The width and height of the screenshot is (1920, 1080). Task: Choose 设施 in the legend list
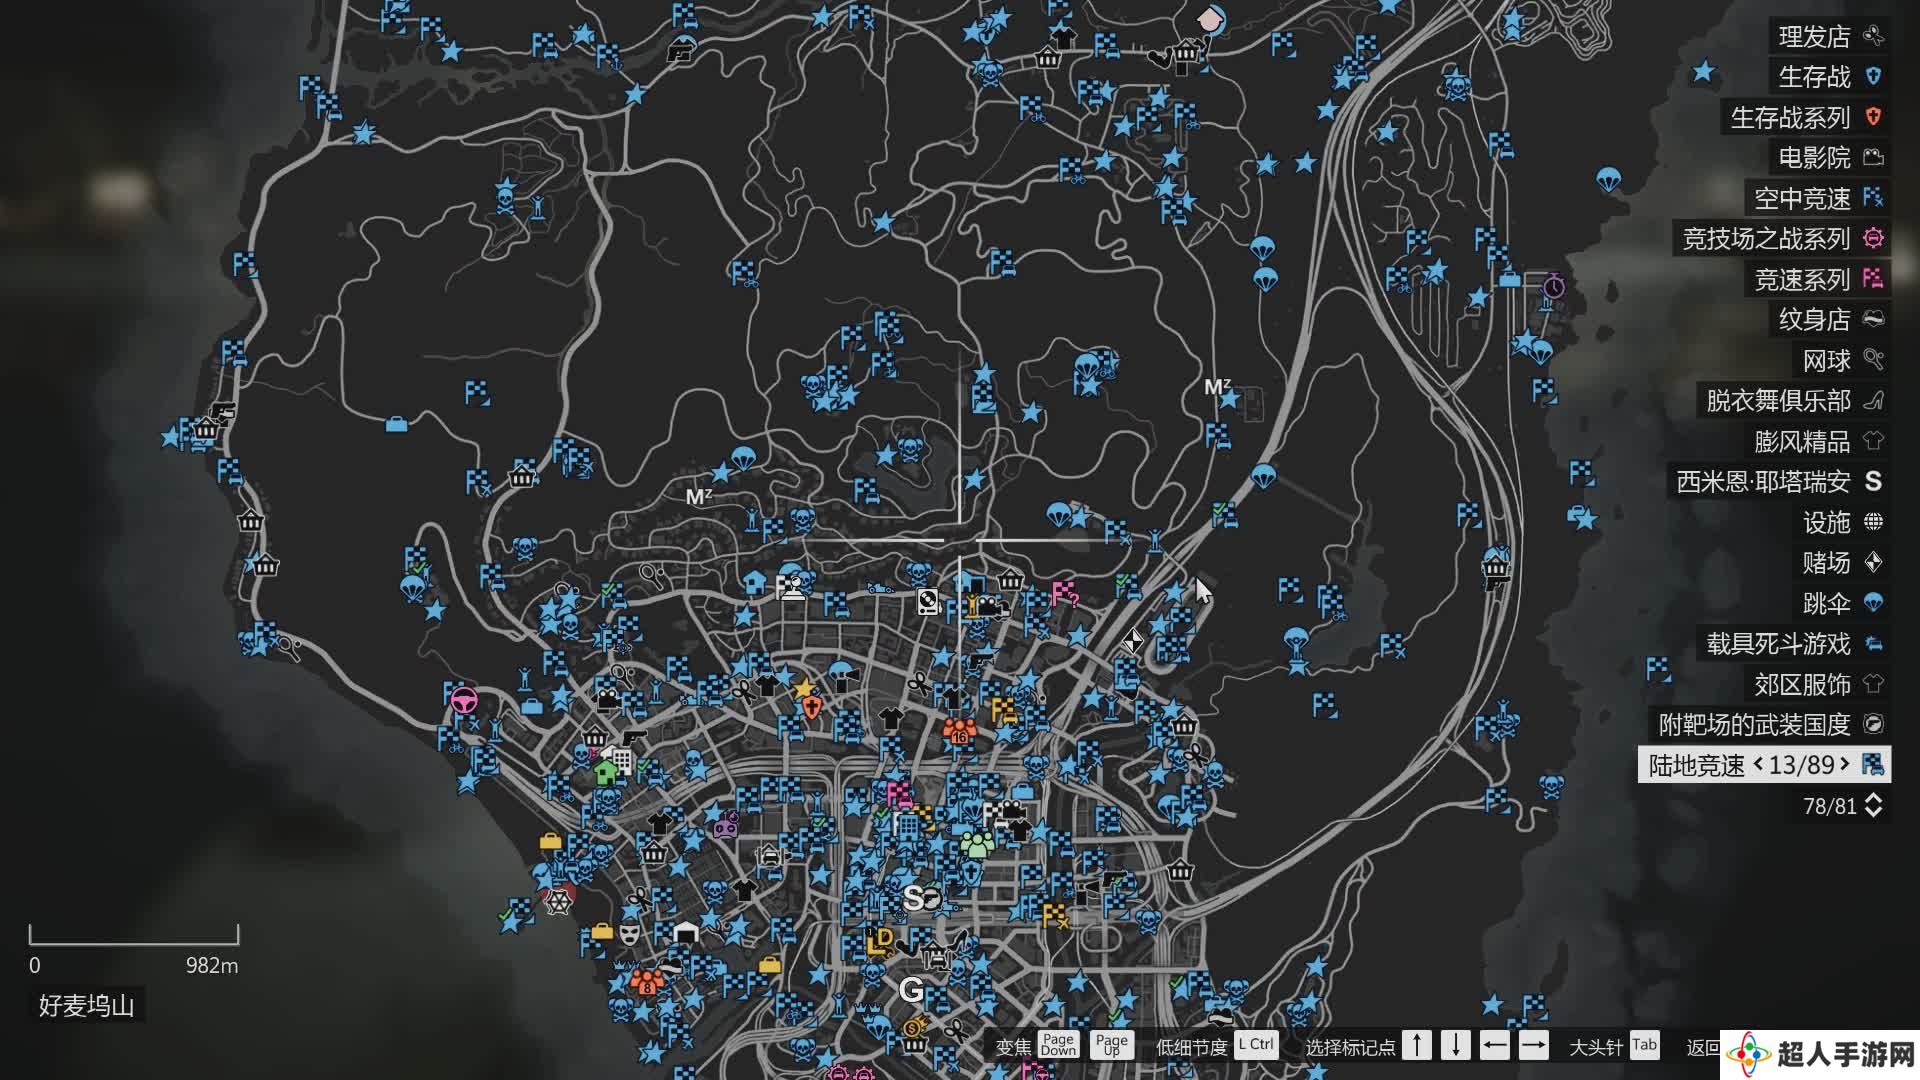pyautogui.click(x=1842, y=522)
